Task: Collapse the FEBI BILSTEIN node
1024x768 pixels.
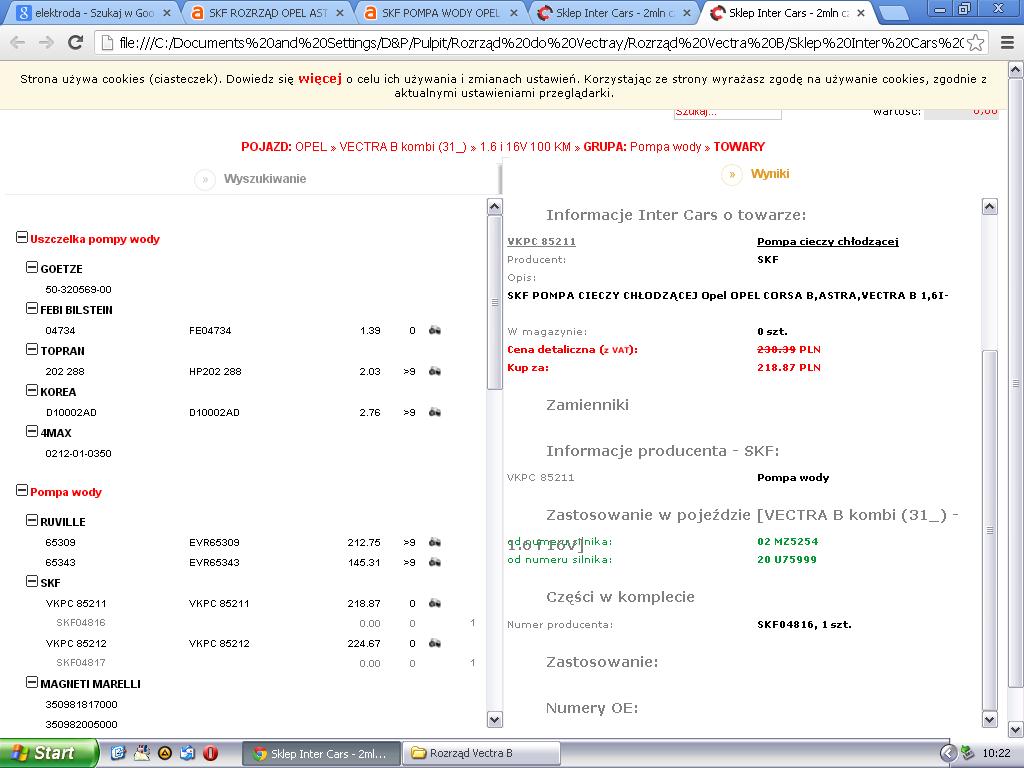Action: pos(32,308)
